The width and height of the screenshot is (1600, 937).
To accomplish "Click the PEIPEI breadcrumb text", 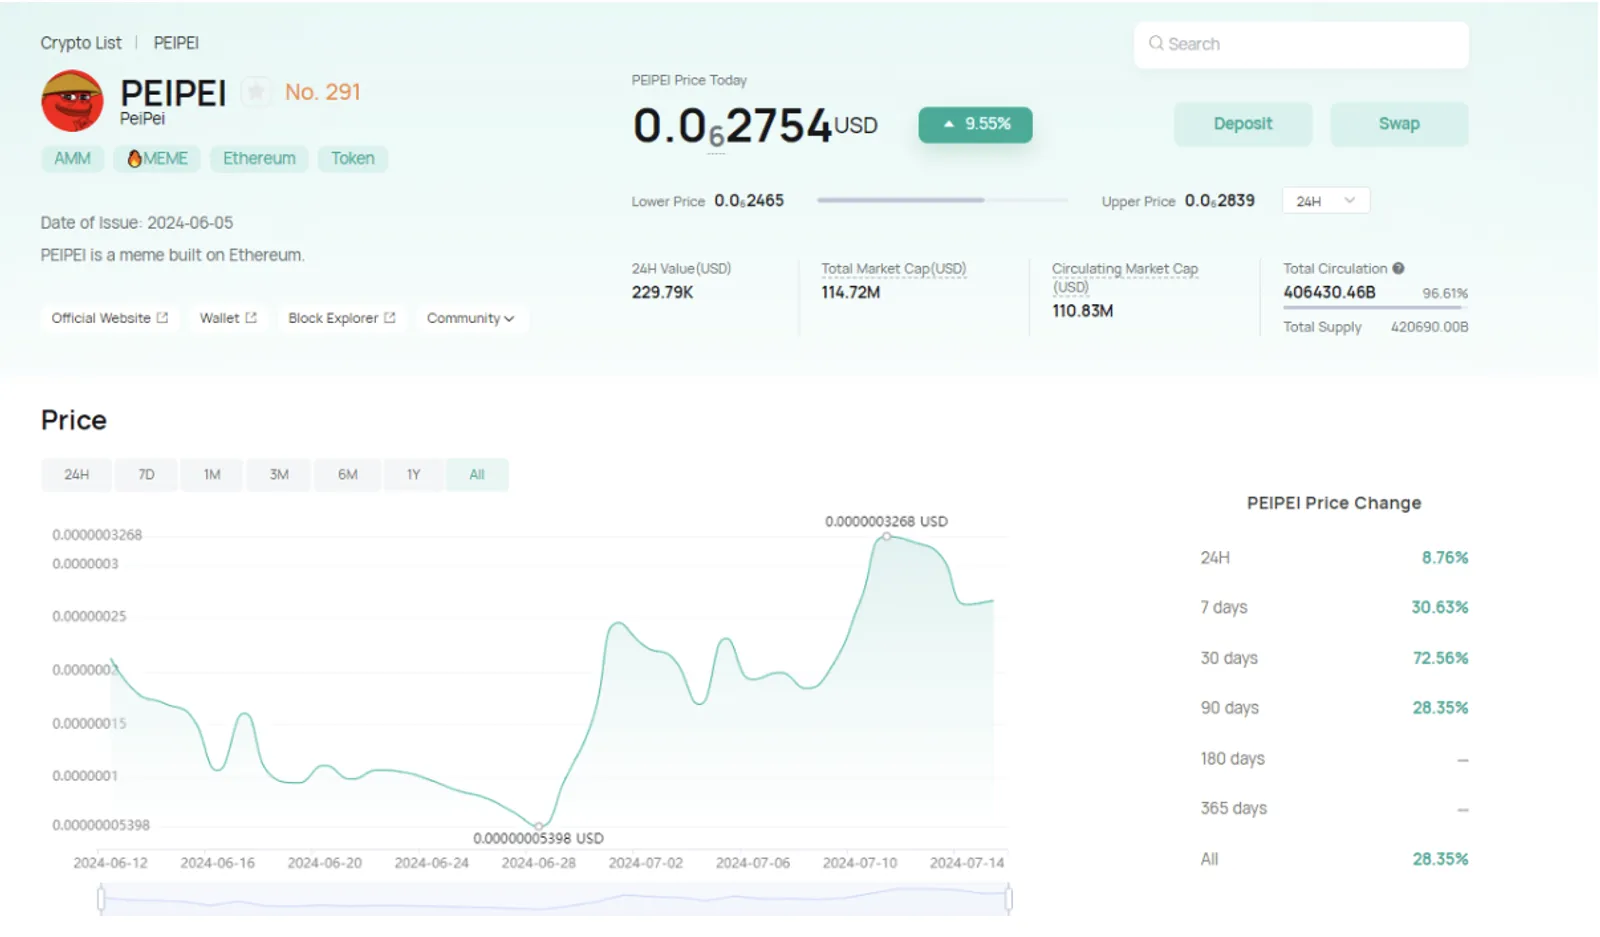I will click(x=176, y=43).
